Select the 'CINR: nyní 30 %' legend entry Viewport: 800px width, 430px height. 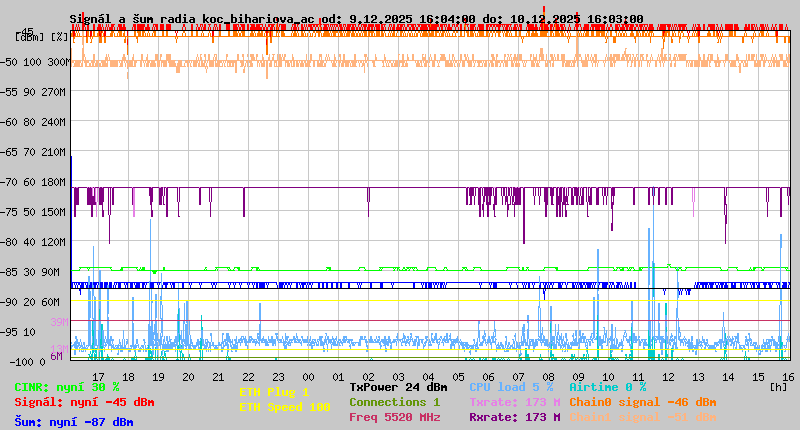(x=67, y=387)
